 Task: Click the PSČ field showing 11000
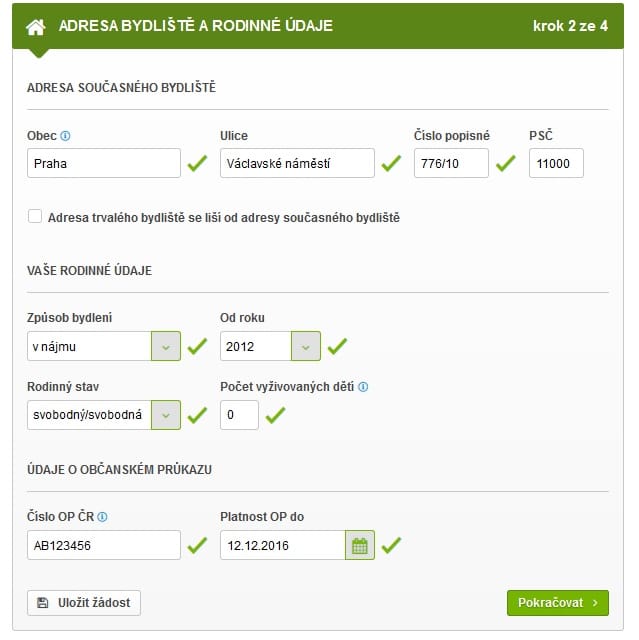pos(556,163)
